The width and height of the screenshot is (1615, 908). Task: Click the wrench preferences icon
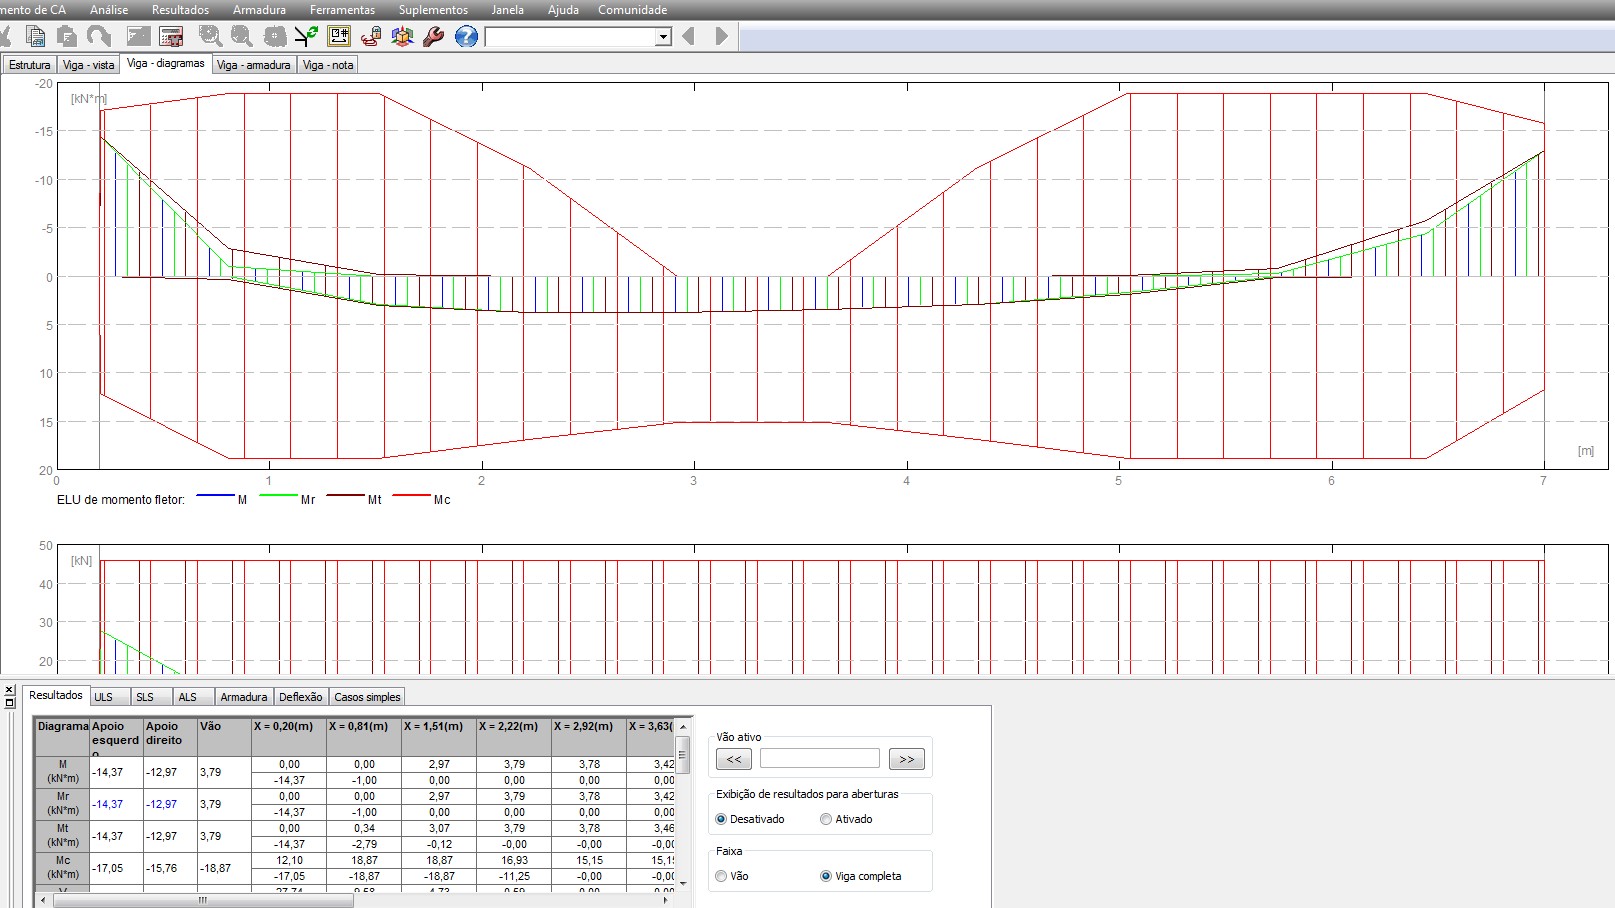433,37
